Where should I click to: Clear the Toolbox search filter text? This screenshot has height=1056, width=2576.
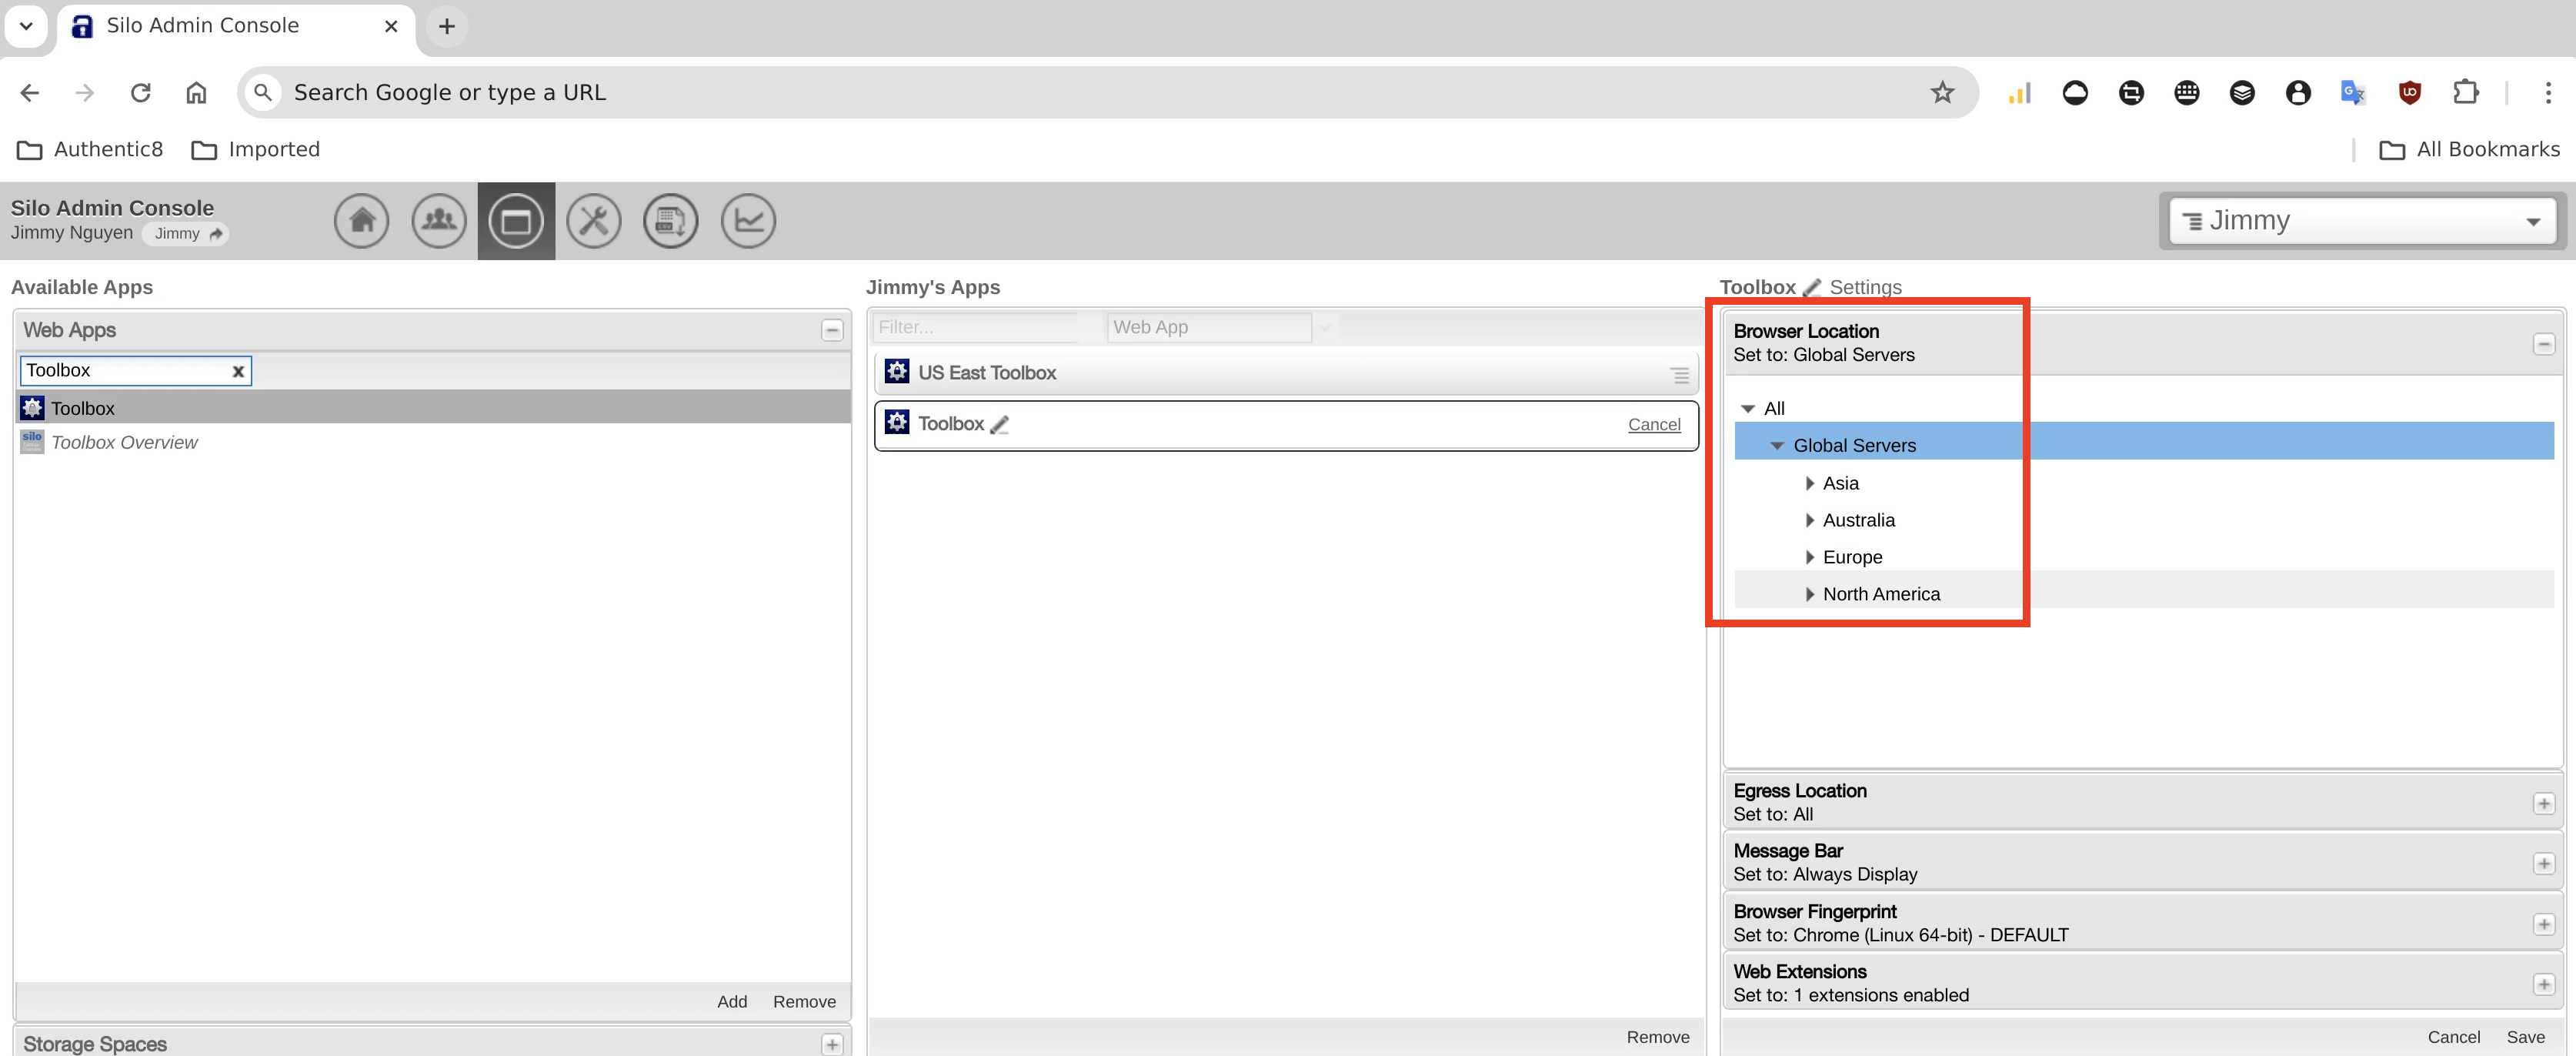pos(238,371)
